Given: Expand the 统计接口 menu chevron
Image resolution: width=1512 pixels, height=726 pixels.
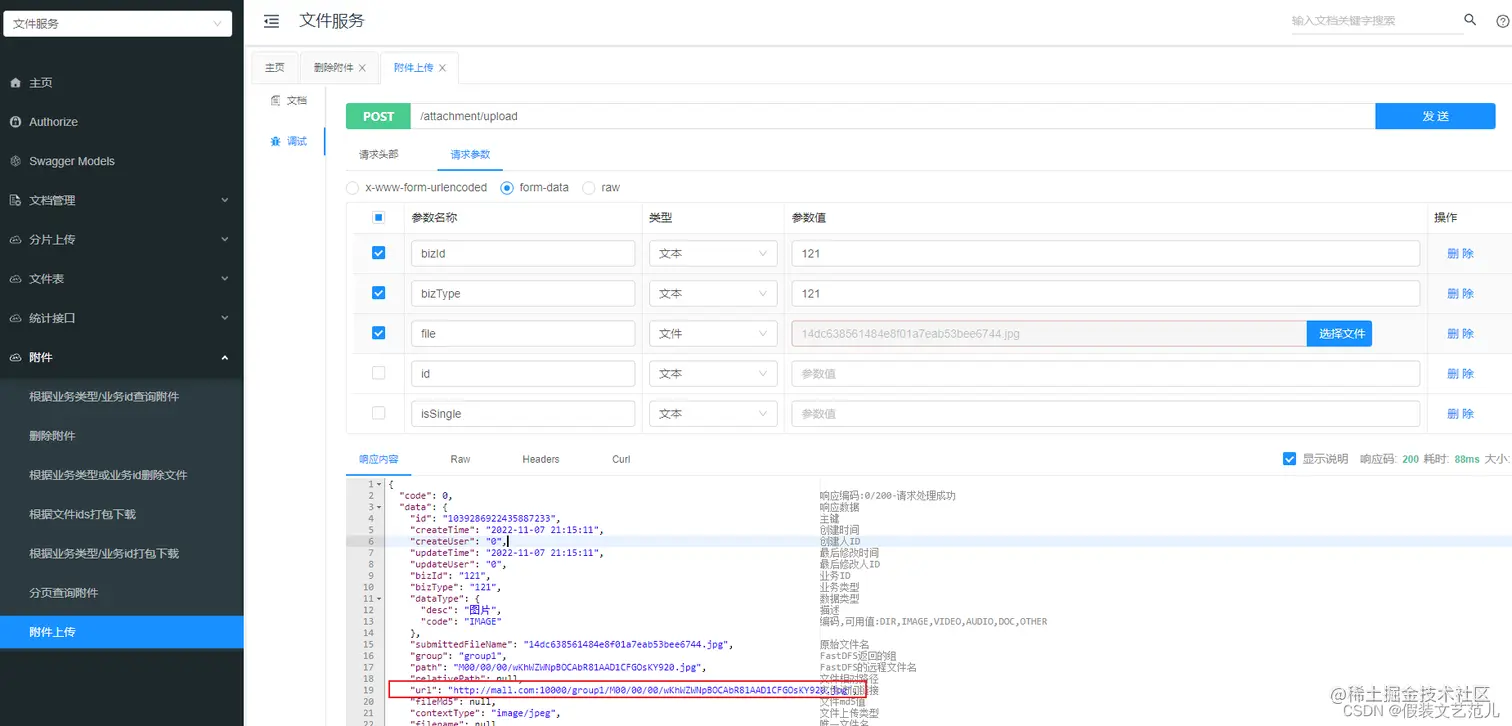Looking at the screenshot, I should [224, 318].
